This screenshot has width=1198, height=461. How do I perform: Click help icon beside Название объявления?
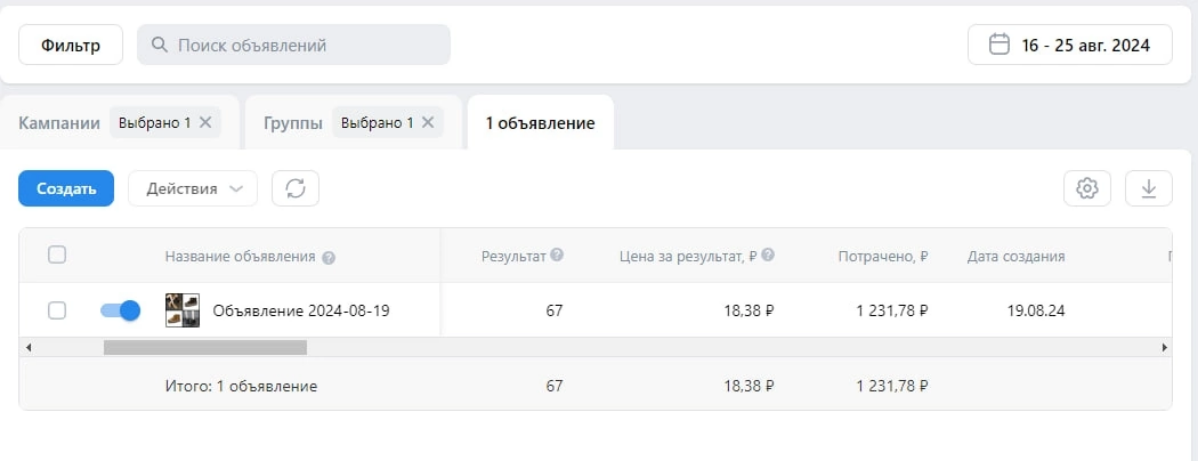click(x=329, y=258)
